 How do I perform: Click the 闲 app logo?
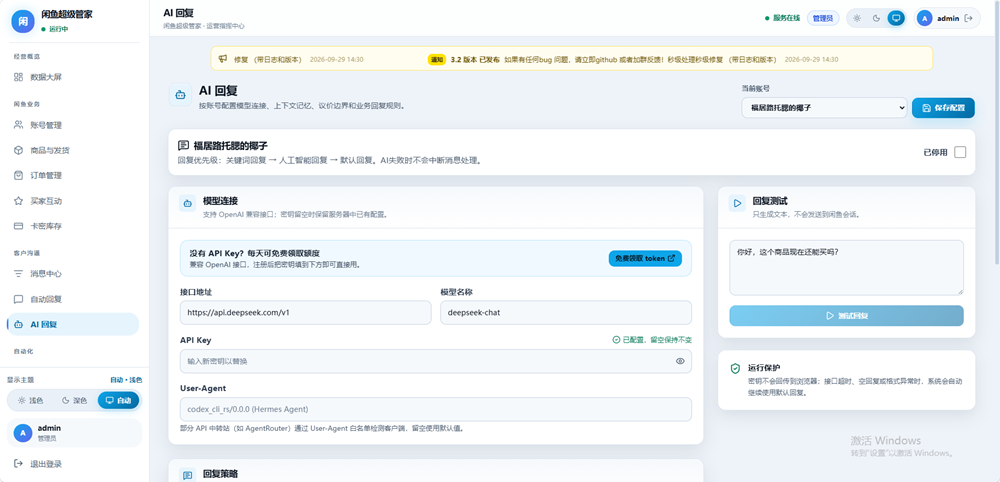tap(22, 21)
